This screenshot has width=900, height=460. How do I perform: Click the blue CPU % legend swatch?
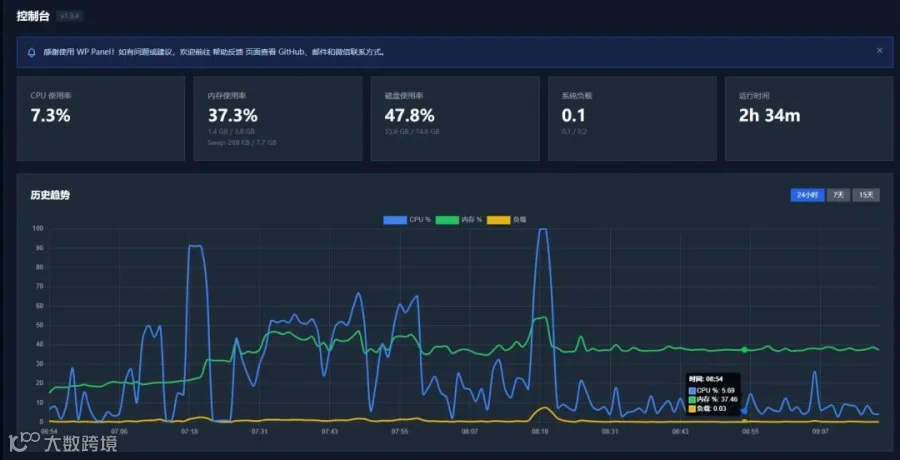[x=394, y=219]
